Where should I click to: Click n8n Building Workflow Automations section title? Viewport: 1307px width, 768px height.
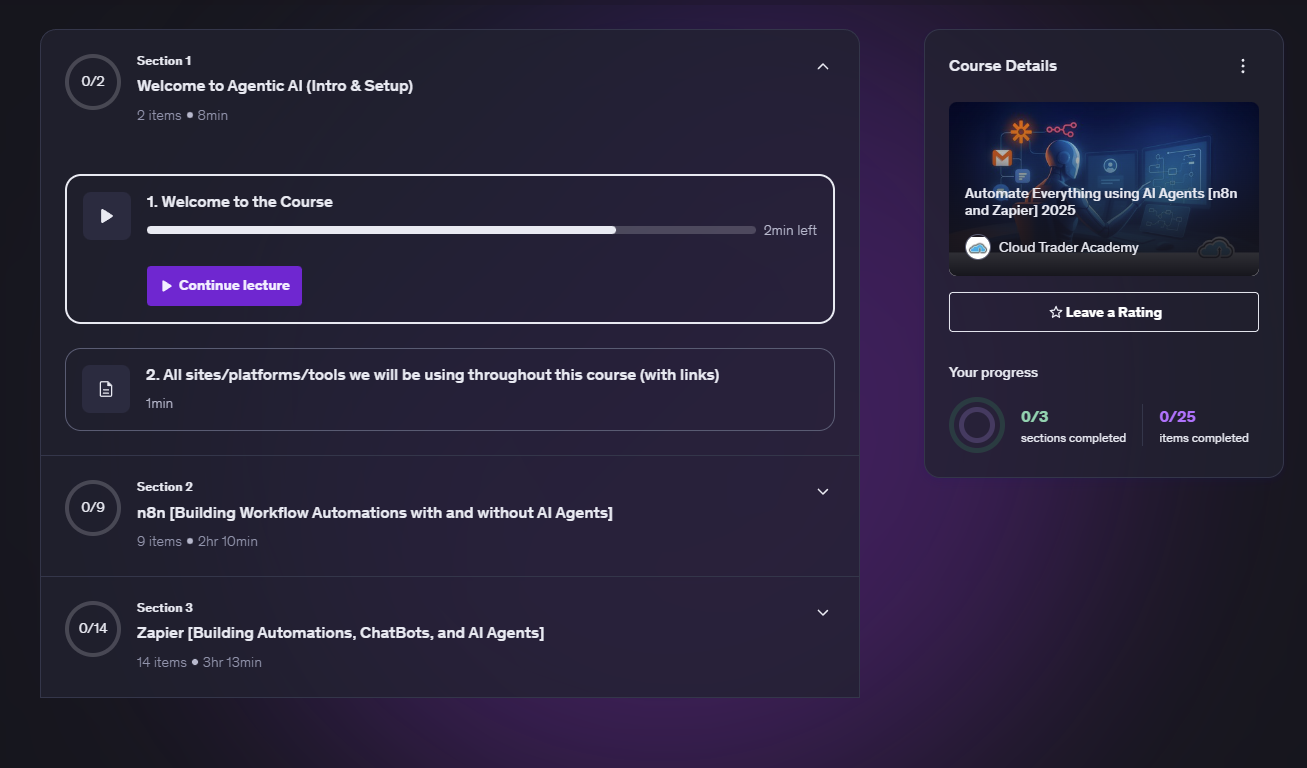tap(375, 513)
